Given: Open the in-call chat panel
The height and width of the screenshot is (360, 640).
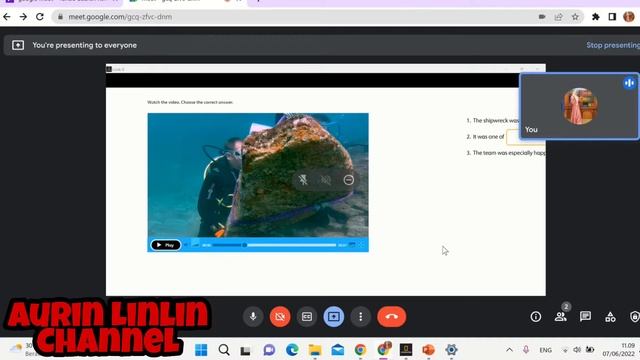Looking at the screenshot, I should (585, 316).
